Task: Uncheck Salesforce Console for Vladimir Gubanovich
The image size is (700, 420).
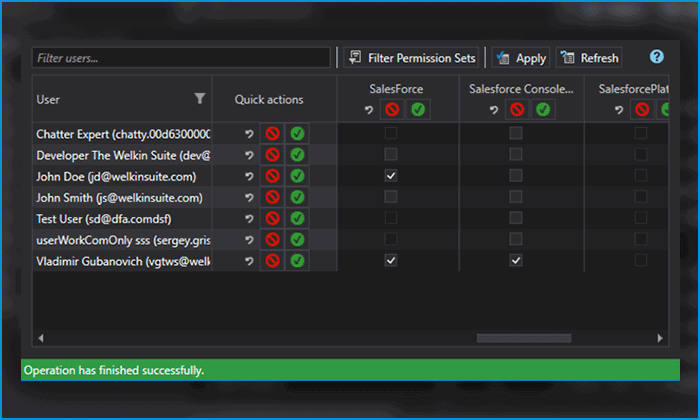Action: (516, 261)
